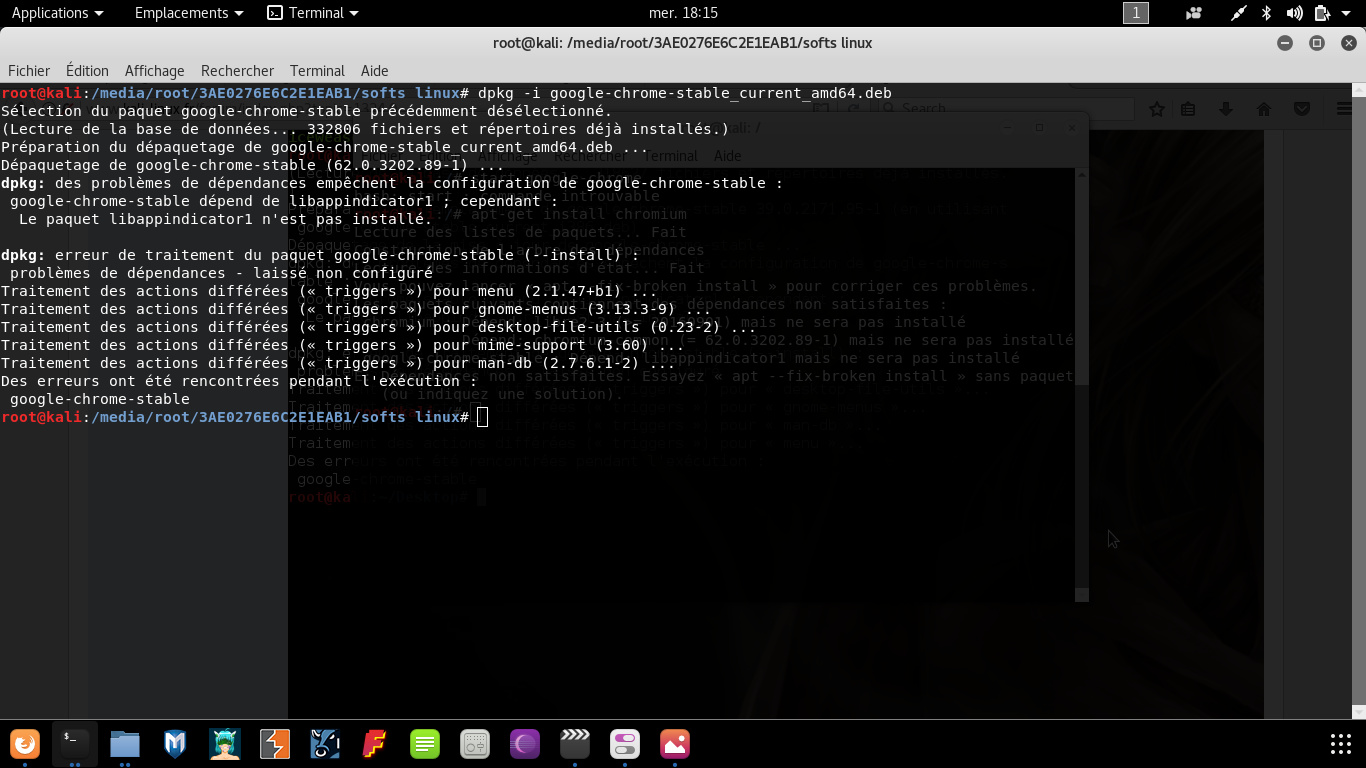1366x768 pixels.
Task: Click the last "google-chrome-stable" error line
Action: tap(99, 399)
